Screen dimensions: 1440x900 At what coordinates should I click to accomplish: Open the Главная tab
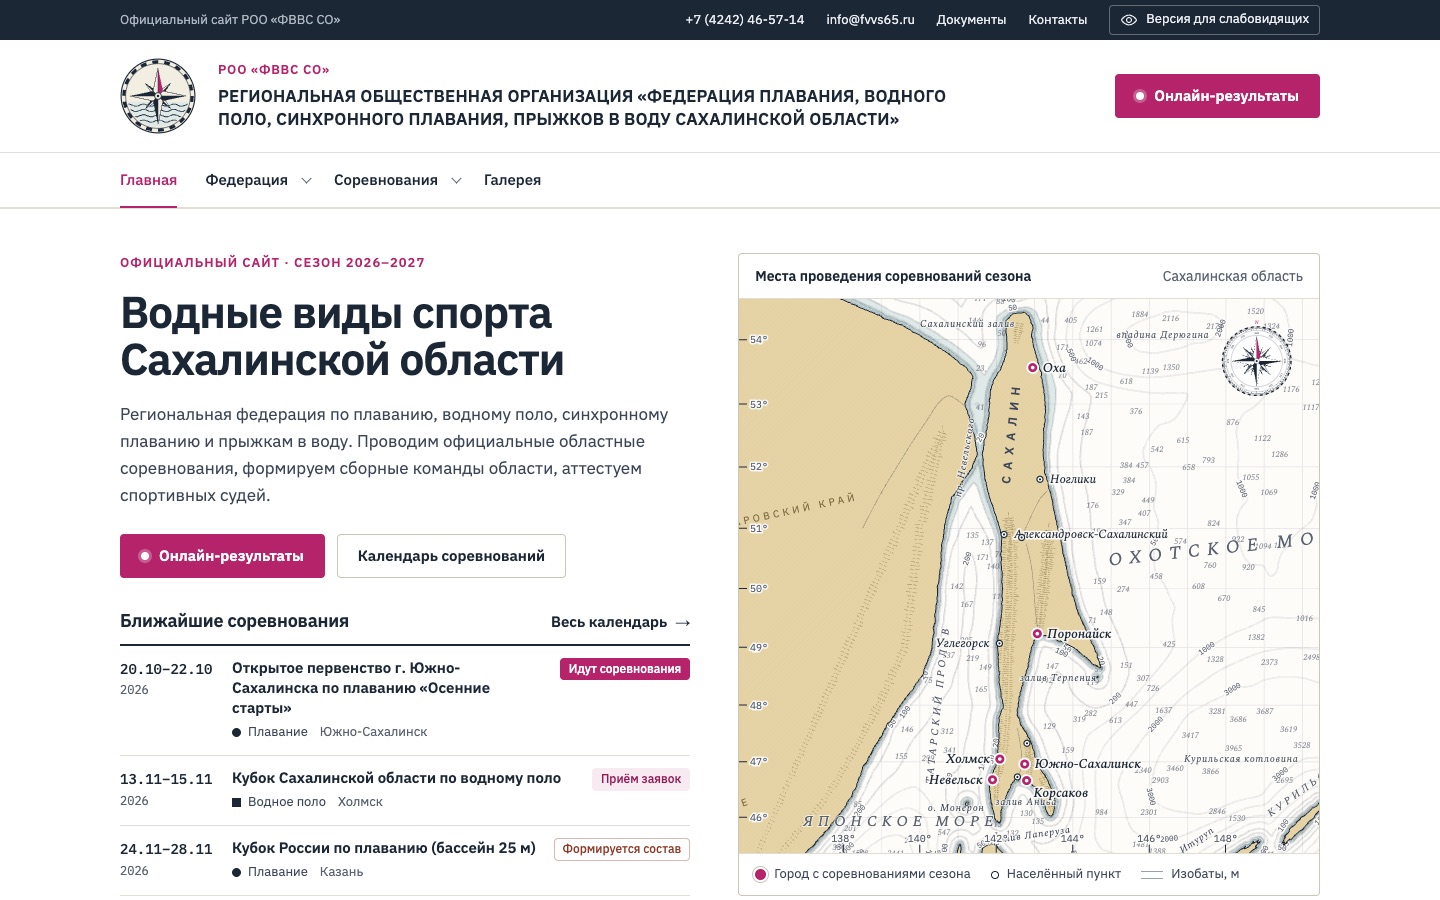148,180
